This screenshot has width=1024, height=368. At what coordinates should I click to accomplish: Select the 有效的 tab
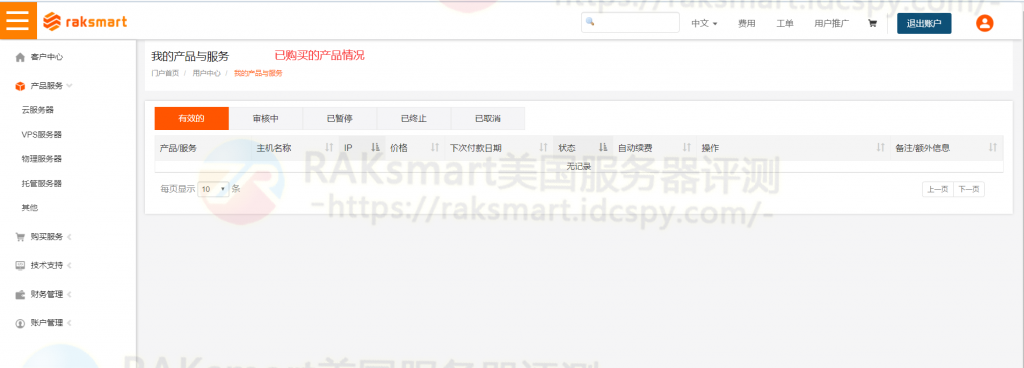(x=191, y=119)
